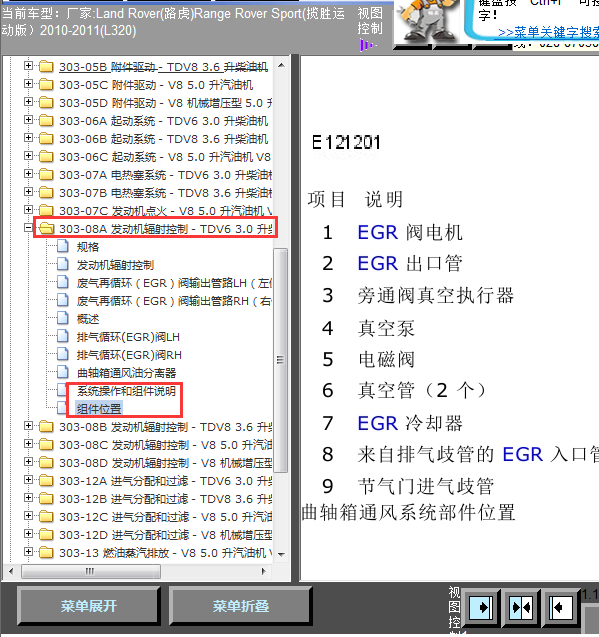599x637 pixels.
Task: Click the 真空泵 entry text
Action: 386,328
